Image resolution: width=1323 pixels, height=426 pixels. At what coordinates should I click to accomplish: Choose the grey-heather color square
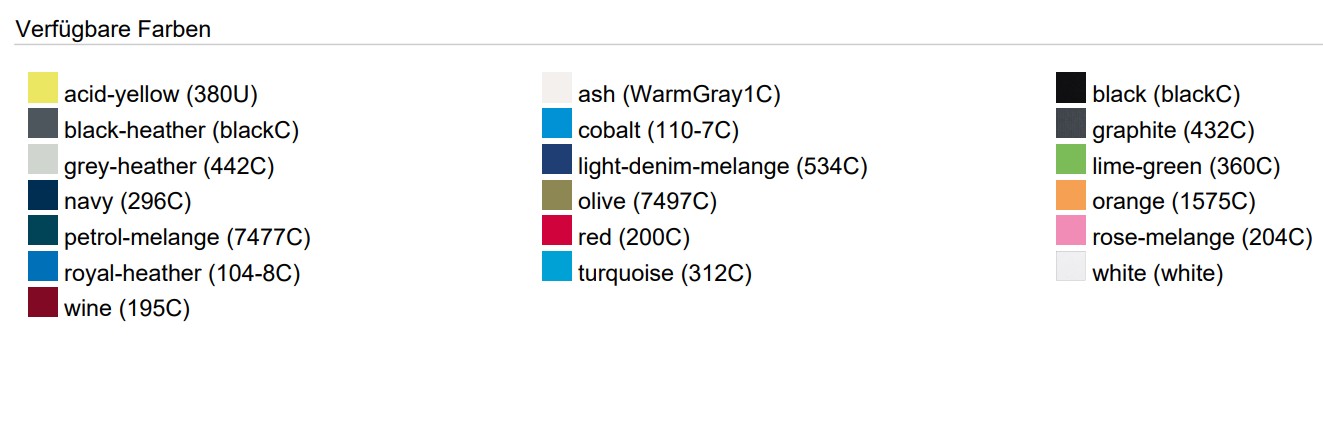tap(43, 160)
